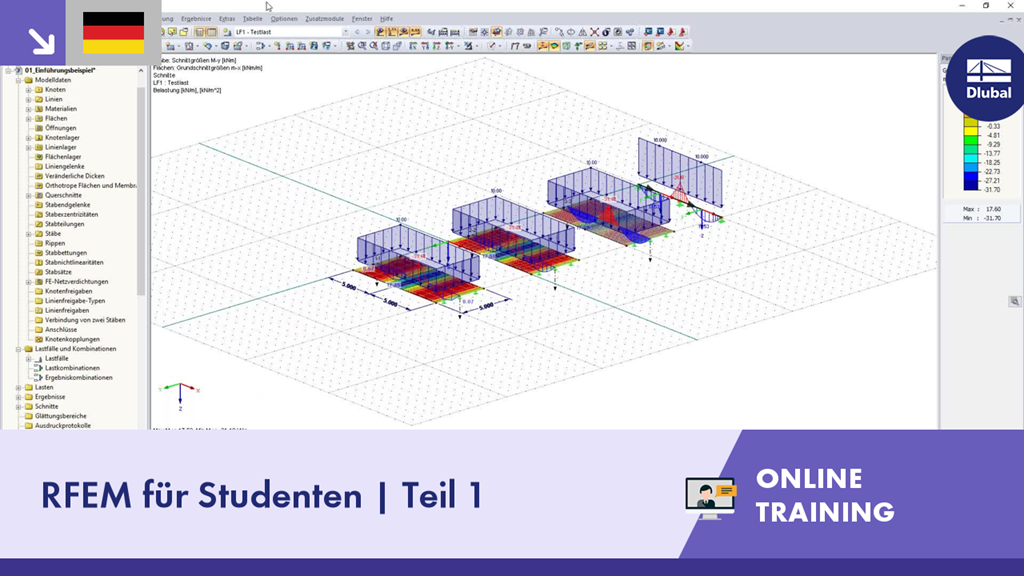Viewport: 1024px width, 576px height.
Task: Select Lastkombinationen in the navigator
Action: click(72, 368)
